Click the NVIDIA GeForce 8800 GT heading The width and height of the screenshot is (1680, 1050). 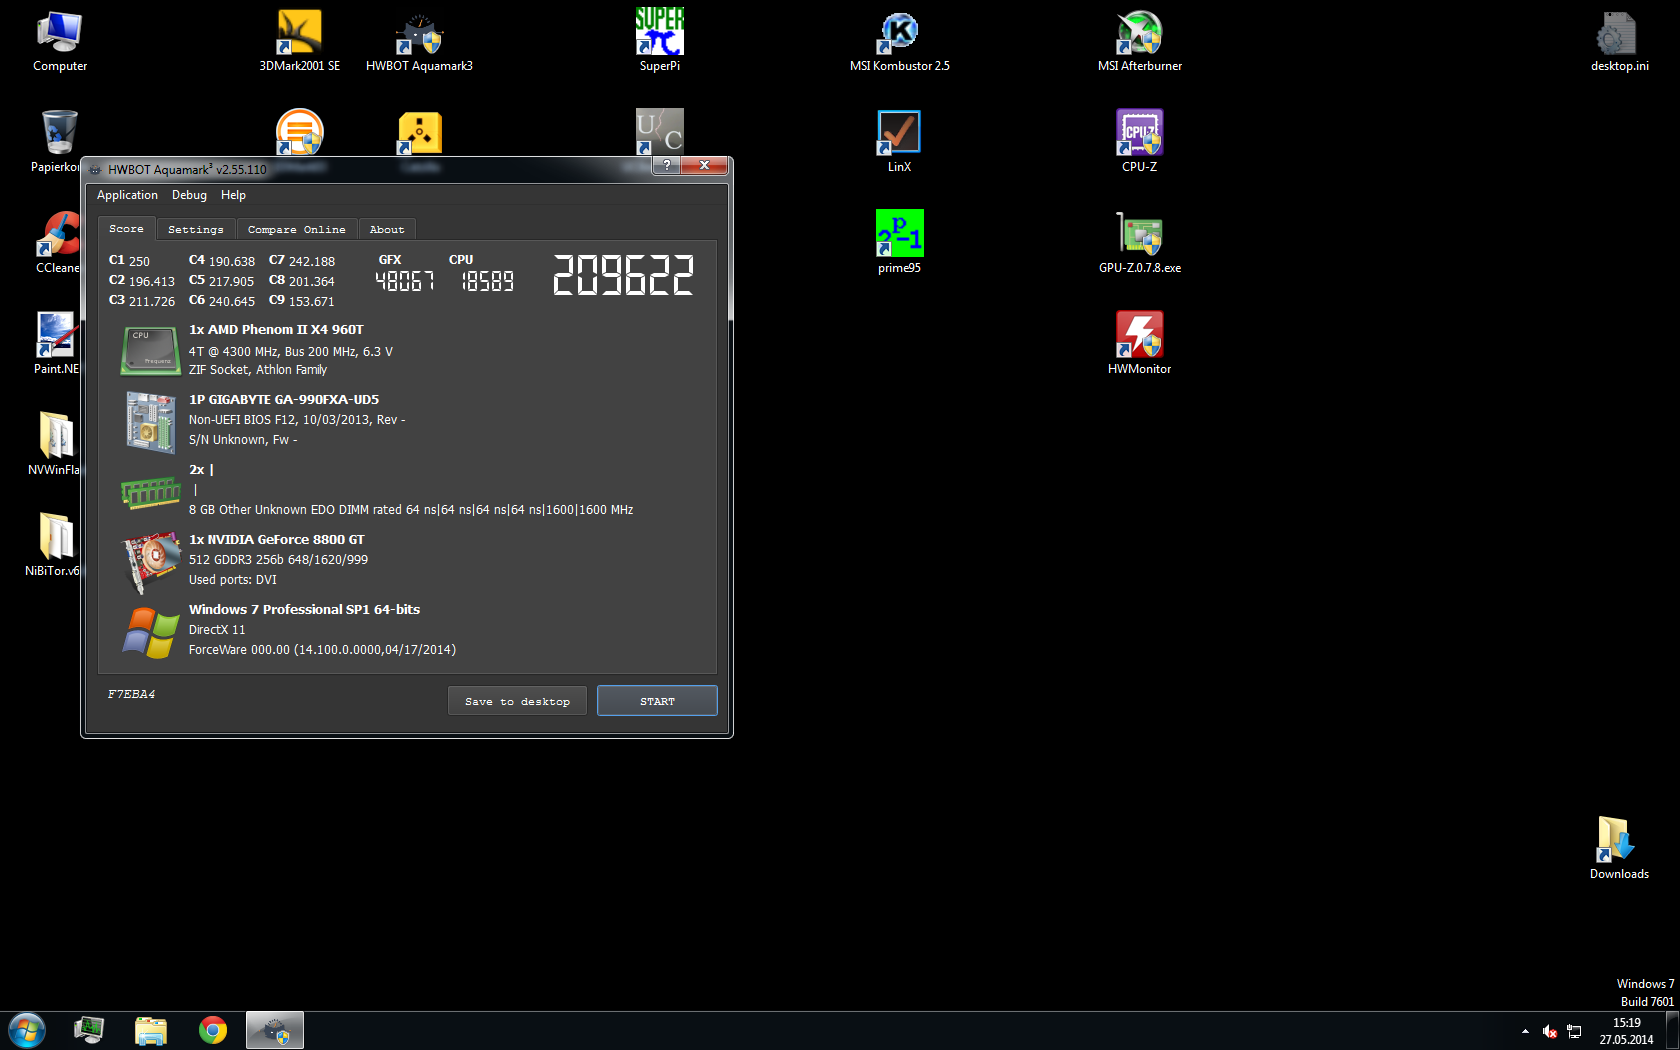tap(276, 540)
